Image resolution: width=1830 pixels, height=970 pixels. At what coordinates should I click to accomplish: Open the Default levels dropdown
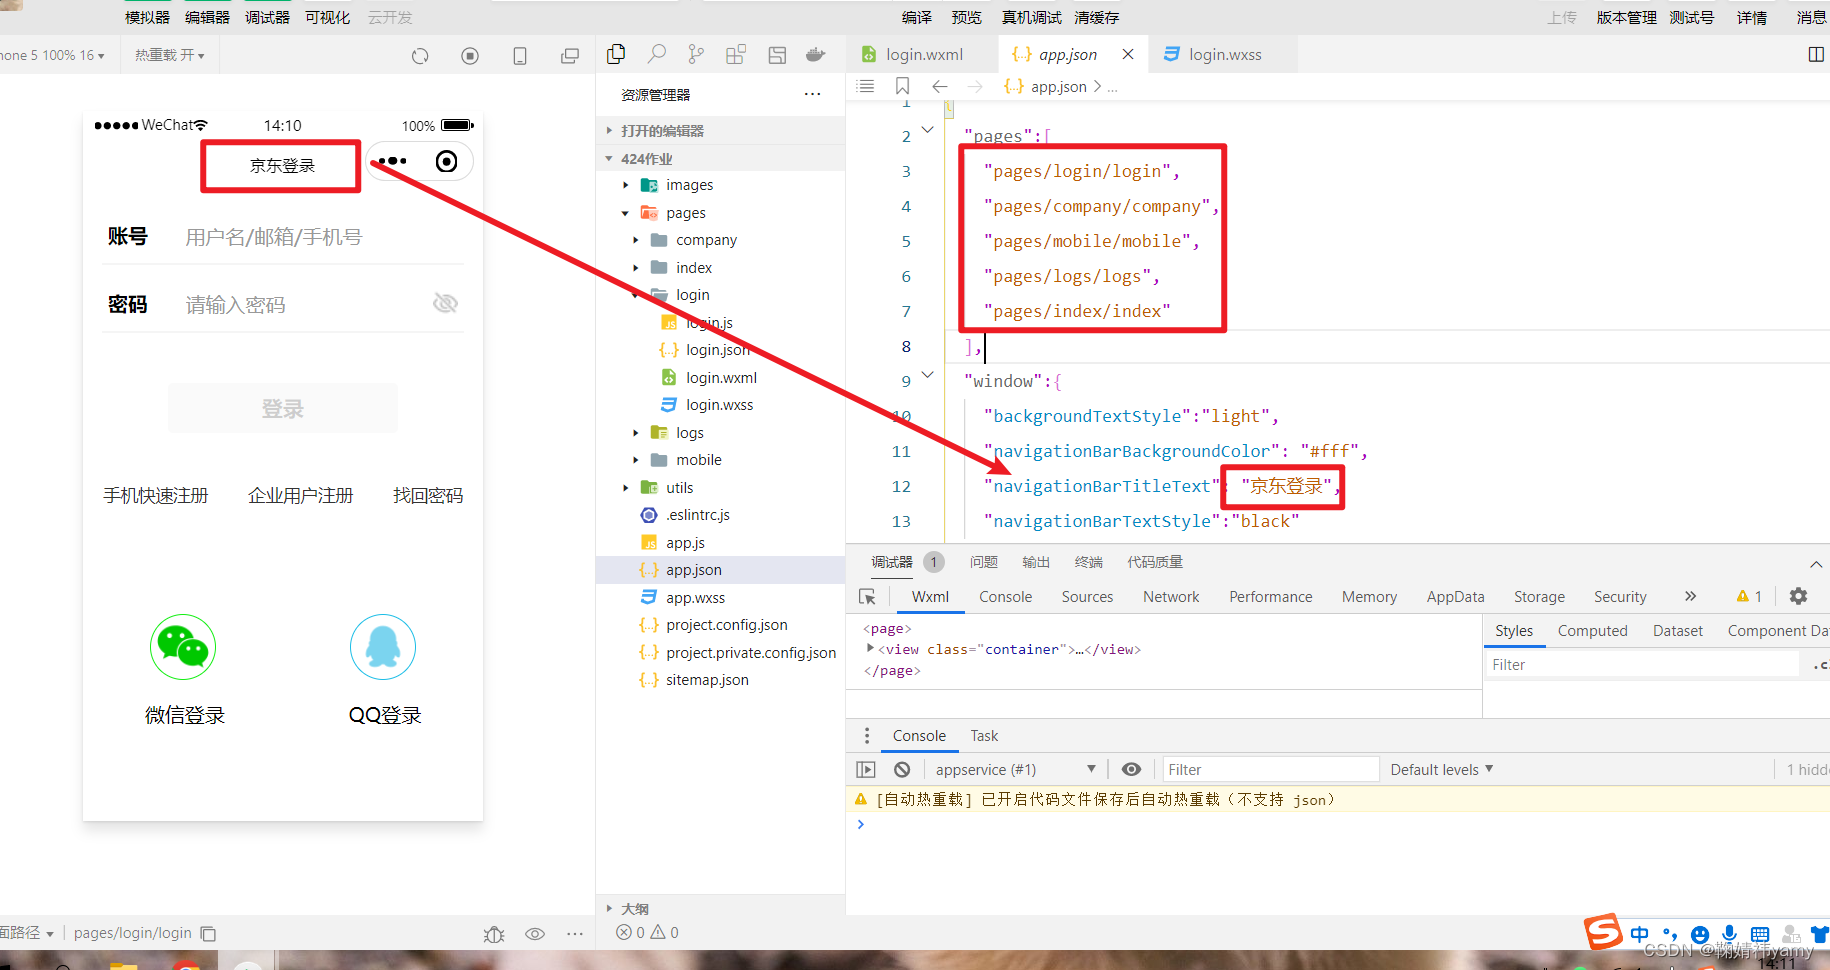(1441, 769)
